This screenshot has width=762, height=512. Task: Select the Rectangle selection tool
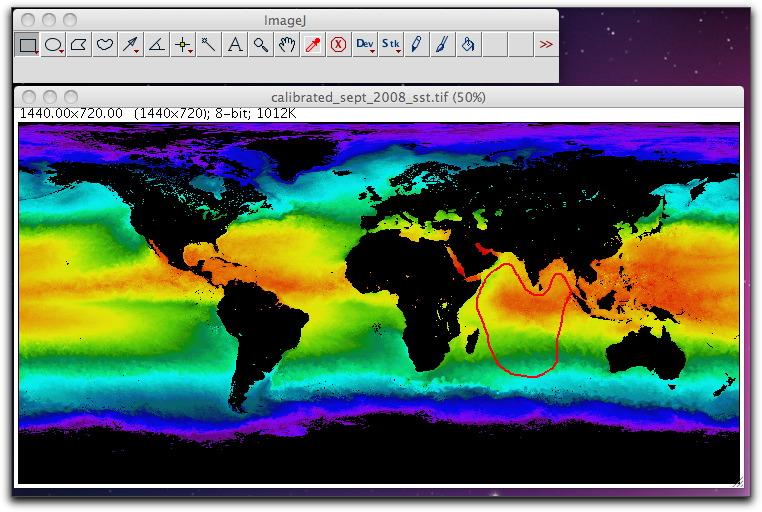[27, 45]
